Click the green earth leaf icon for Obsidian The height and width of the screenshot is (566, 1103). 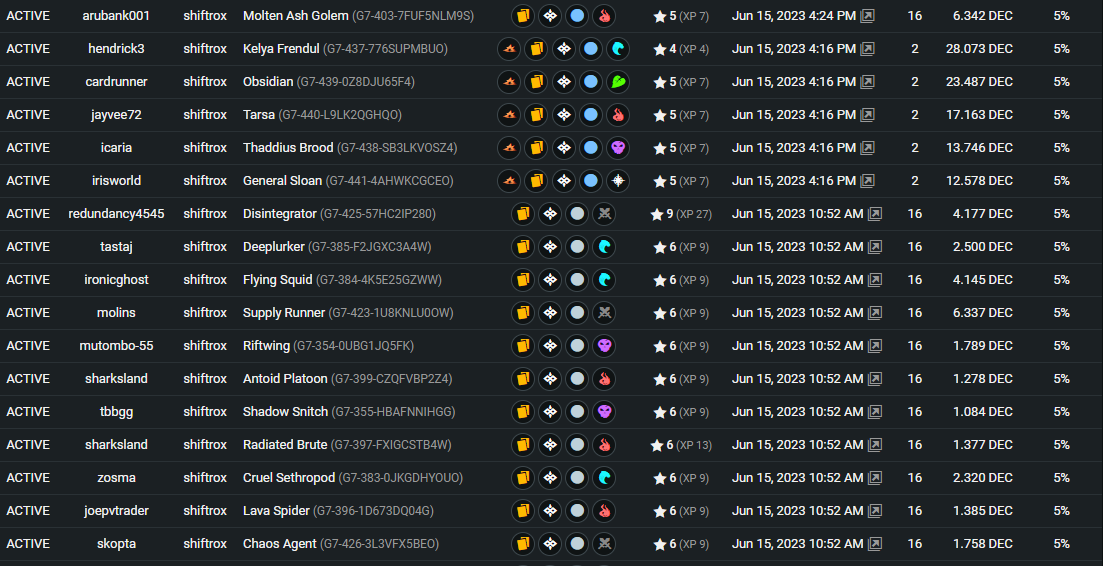pyautogui.click(x=618, y=82)
